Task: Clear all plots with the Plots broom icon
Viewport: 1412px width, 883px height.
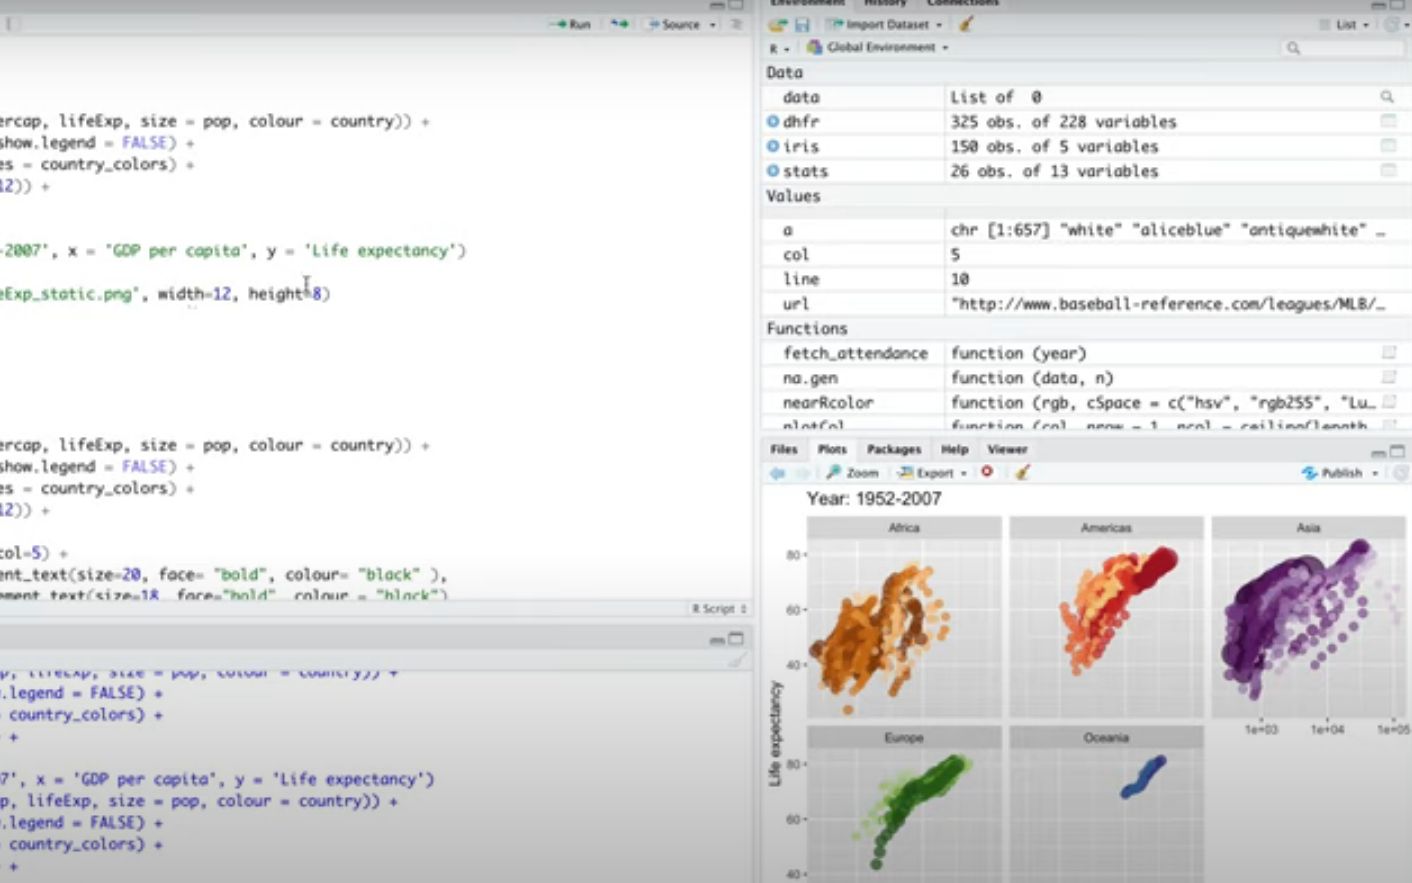Action: 1019,472
